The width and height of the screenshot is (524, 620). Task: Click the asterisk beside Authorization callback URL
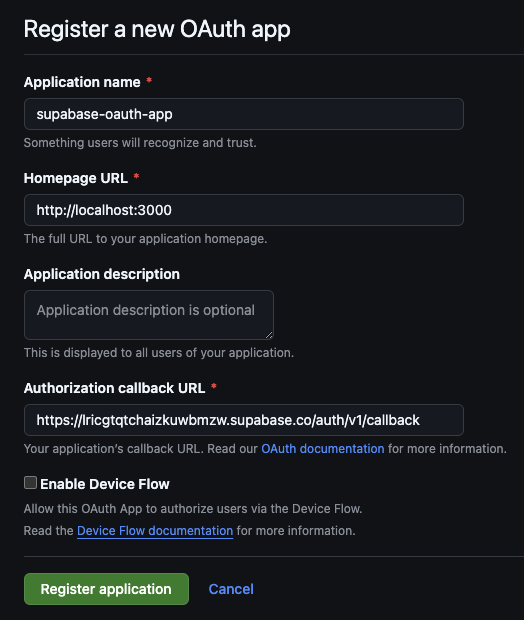(x=214, y=386)
